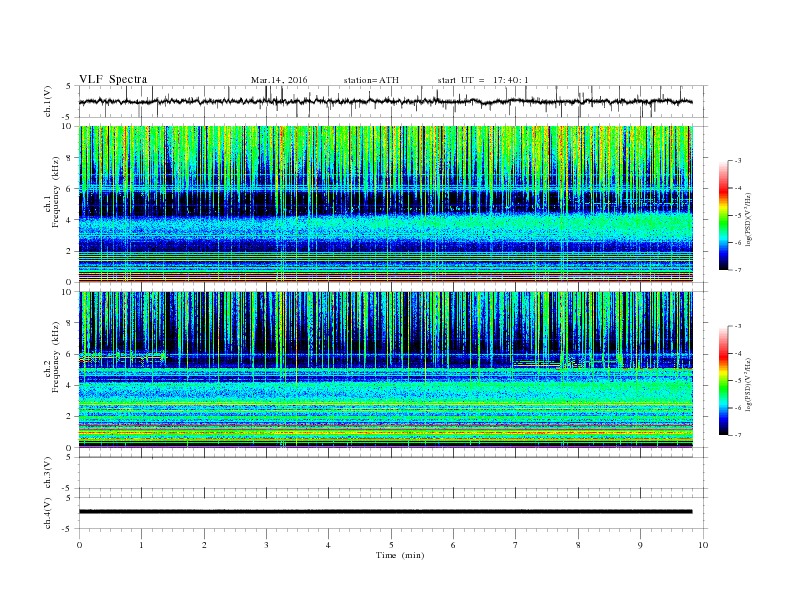Click the time axis tick label '8'
The image size is (792, 612).
point(578,545)
